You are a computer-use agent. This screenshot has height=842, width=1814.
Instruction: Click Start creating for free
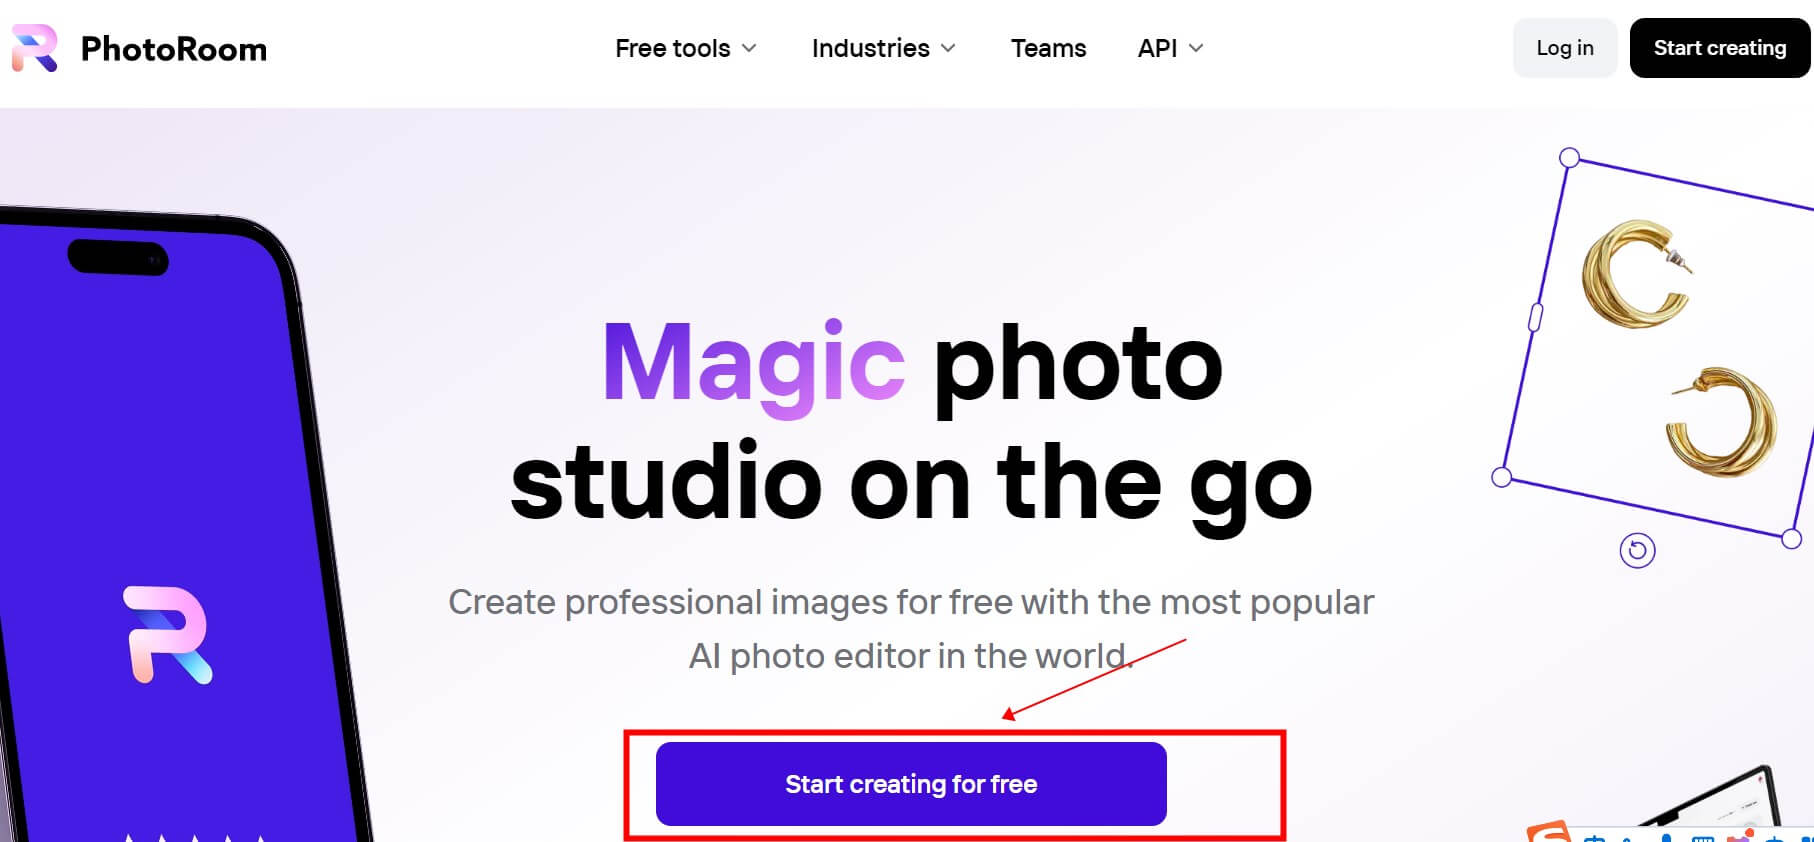coord(911,784)
